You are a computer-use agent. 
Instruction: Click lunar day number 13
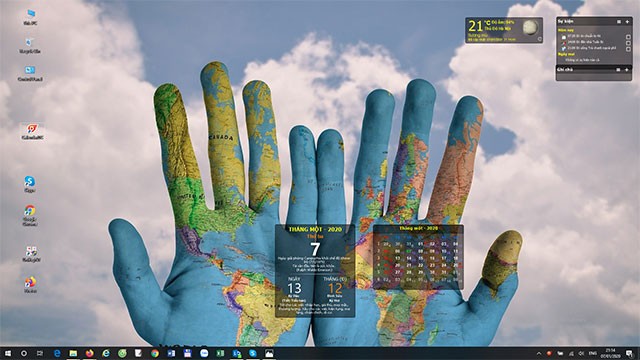[294, 288]
